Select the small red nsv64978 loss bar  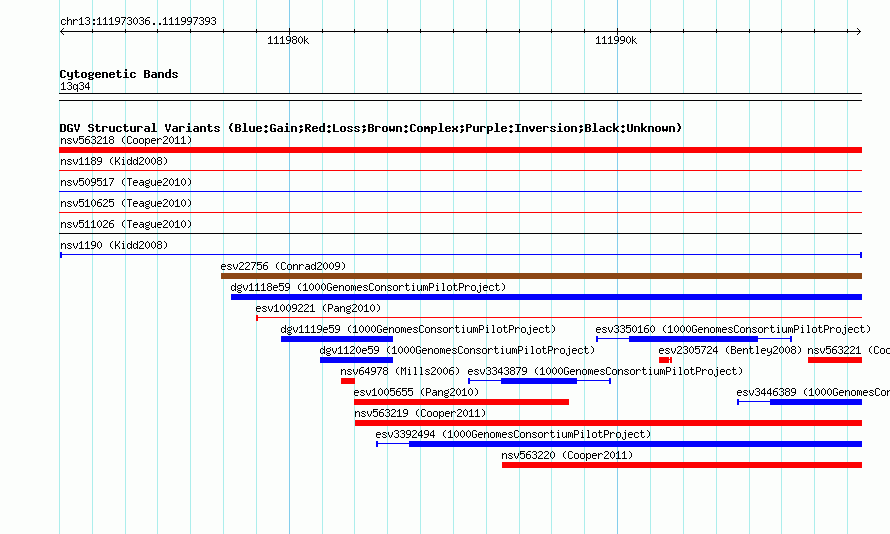348,381
